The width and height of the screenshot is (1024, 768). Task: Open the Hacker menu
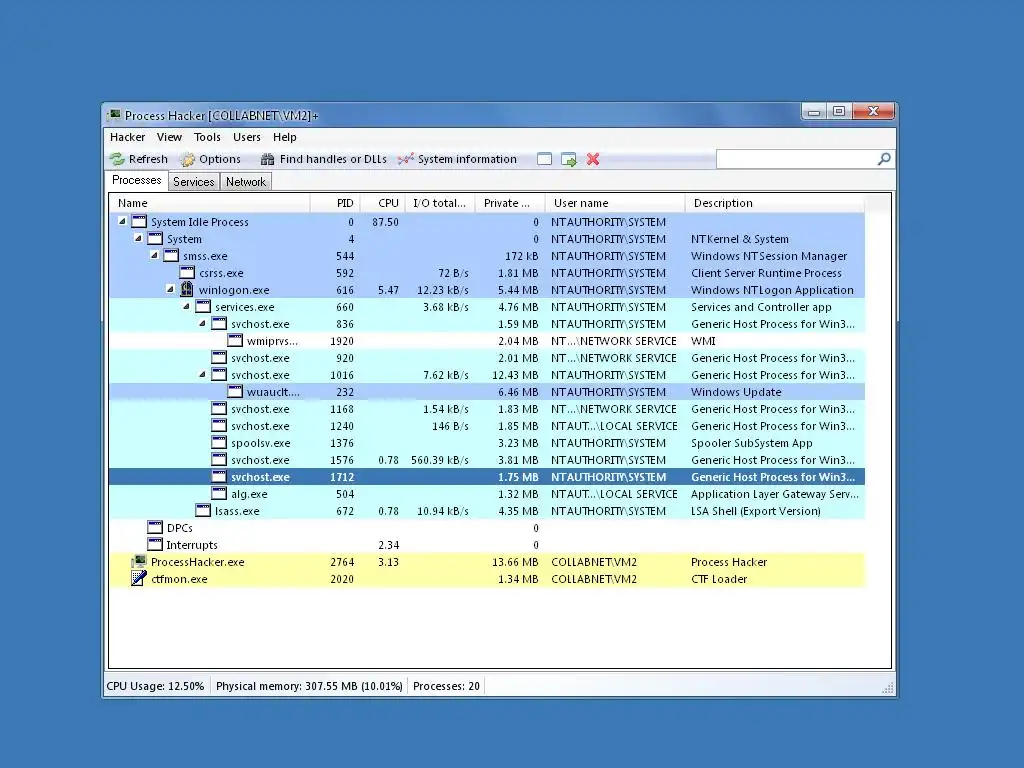pyautogui.click(x=127, y=137)
